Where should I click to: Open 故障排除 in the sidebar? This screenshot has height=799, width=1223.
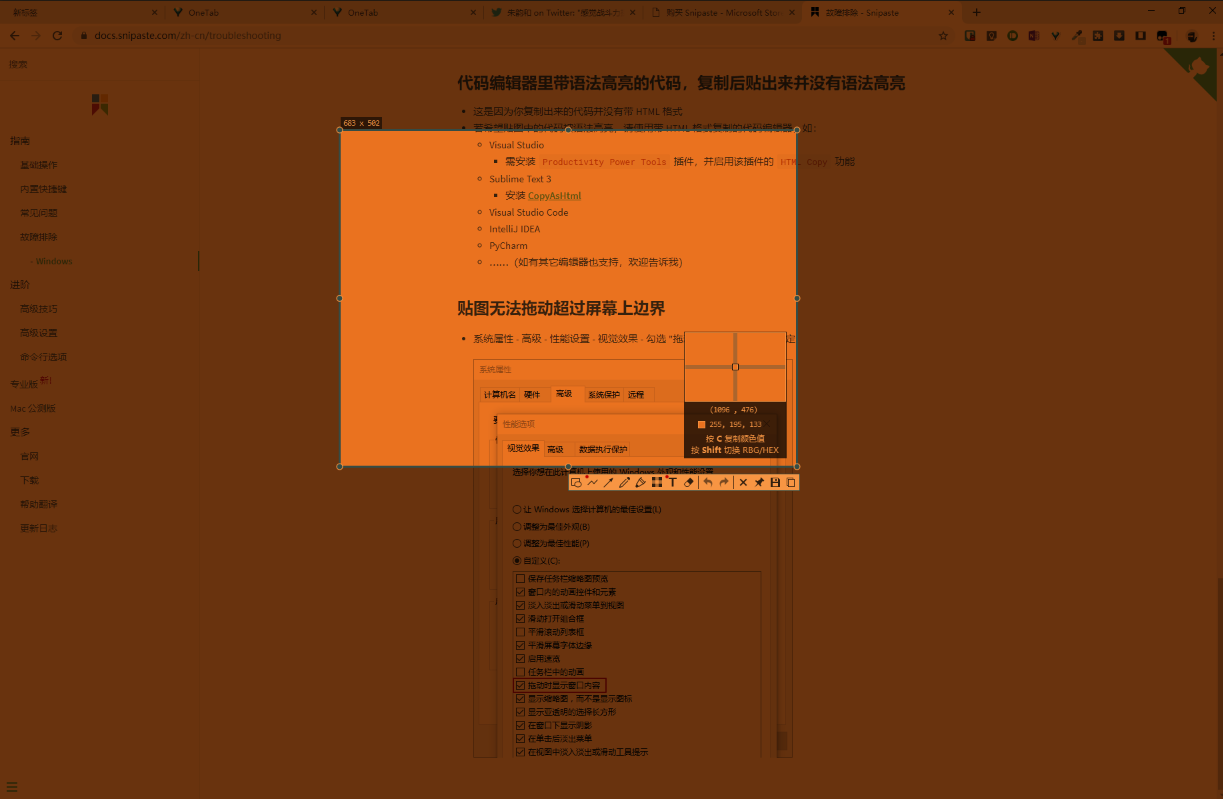[x=39, y=237]
